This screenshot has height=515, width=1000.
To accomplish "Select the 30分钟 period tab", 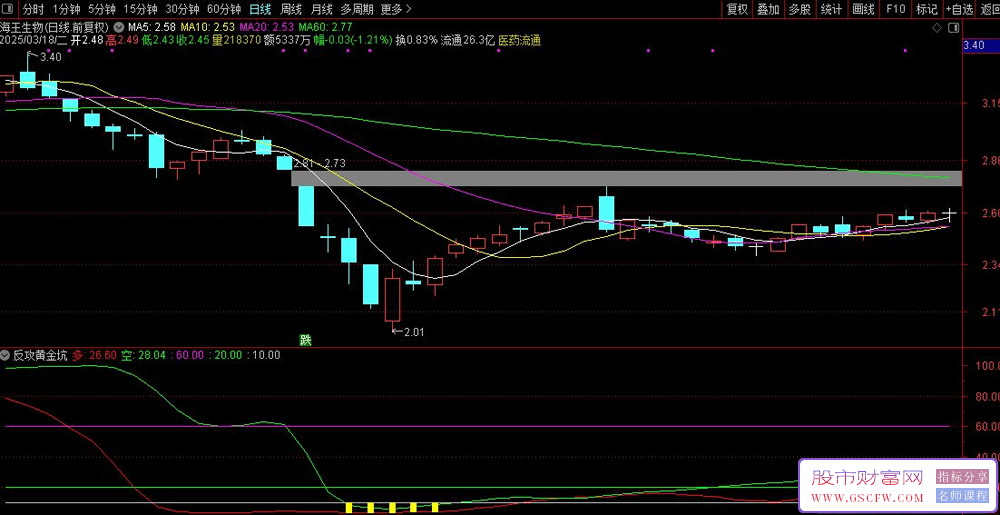I will pyautogui.click(x=182, y=9).
